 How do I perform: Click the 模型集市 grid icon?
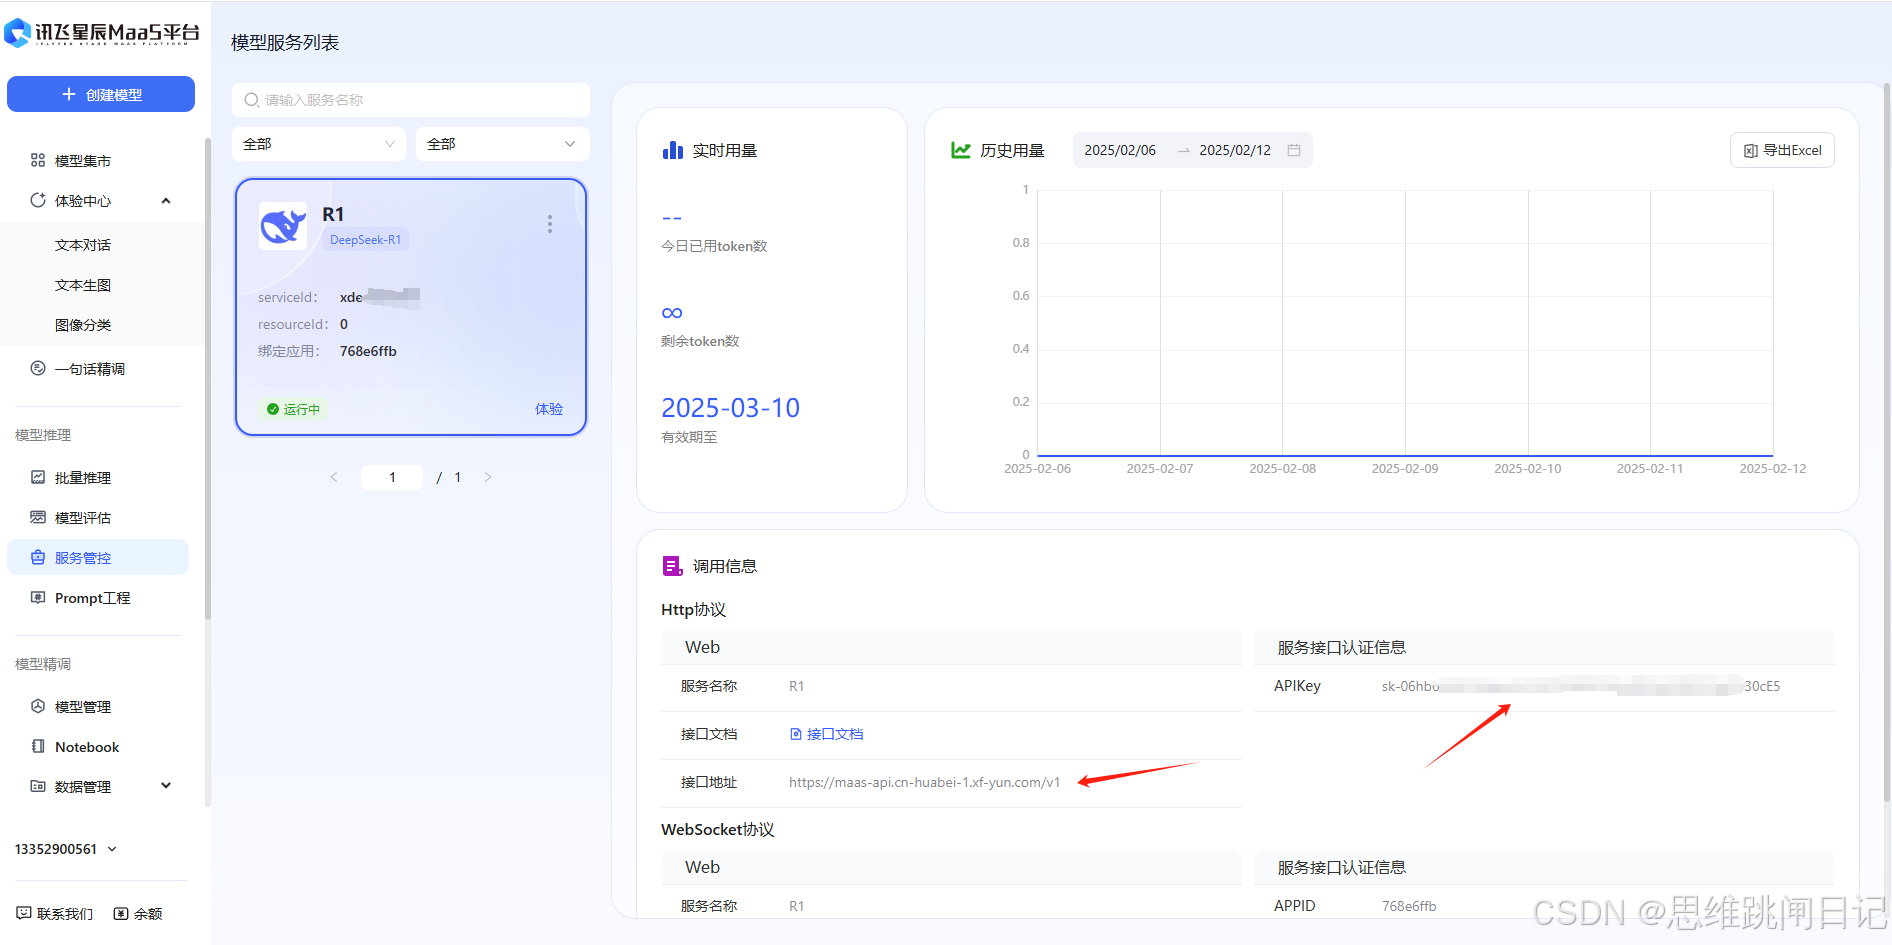pyautogui.click(x=38, y=160)
